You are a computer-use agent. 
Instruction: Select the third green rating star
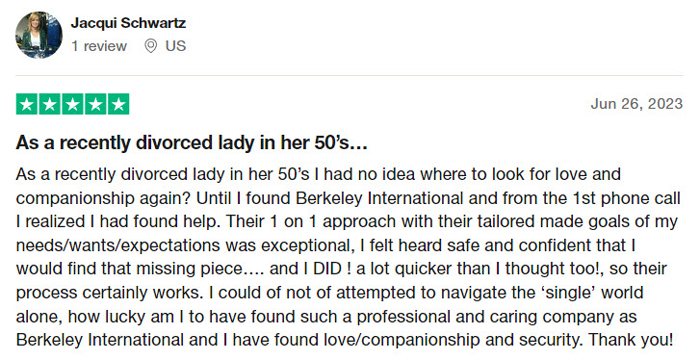[73, 104]
